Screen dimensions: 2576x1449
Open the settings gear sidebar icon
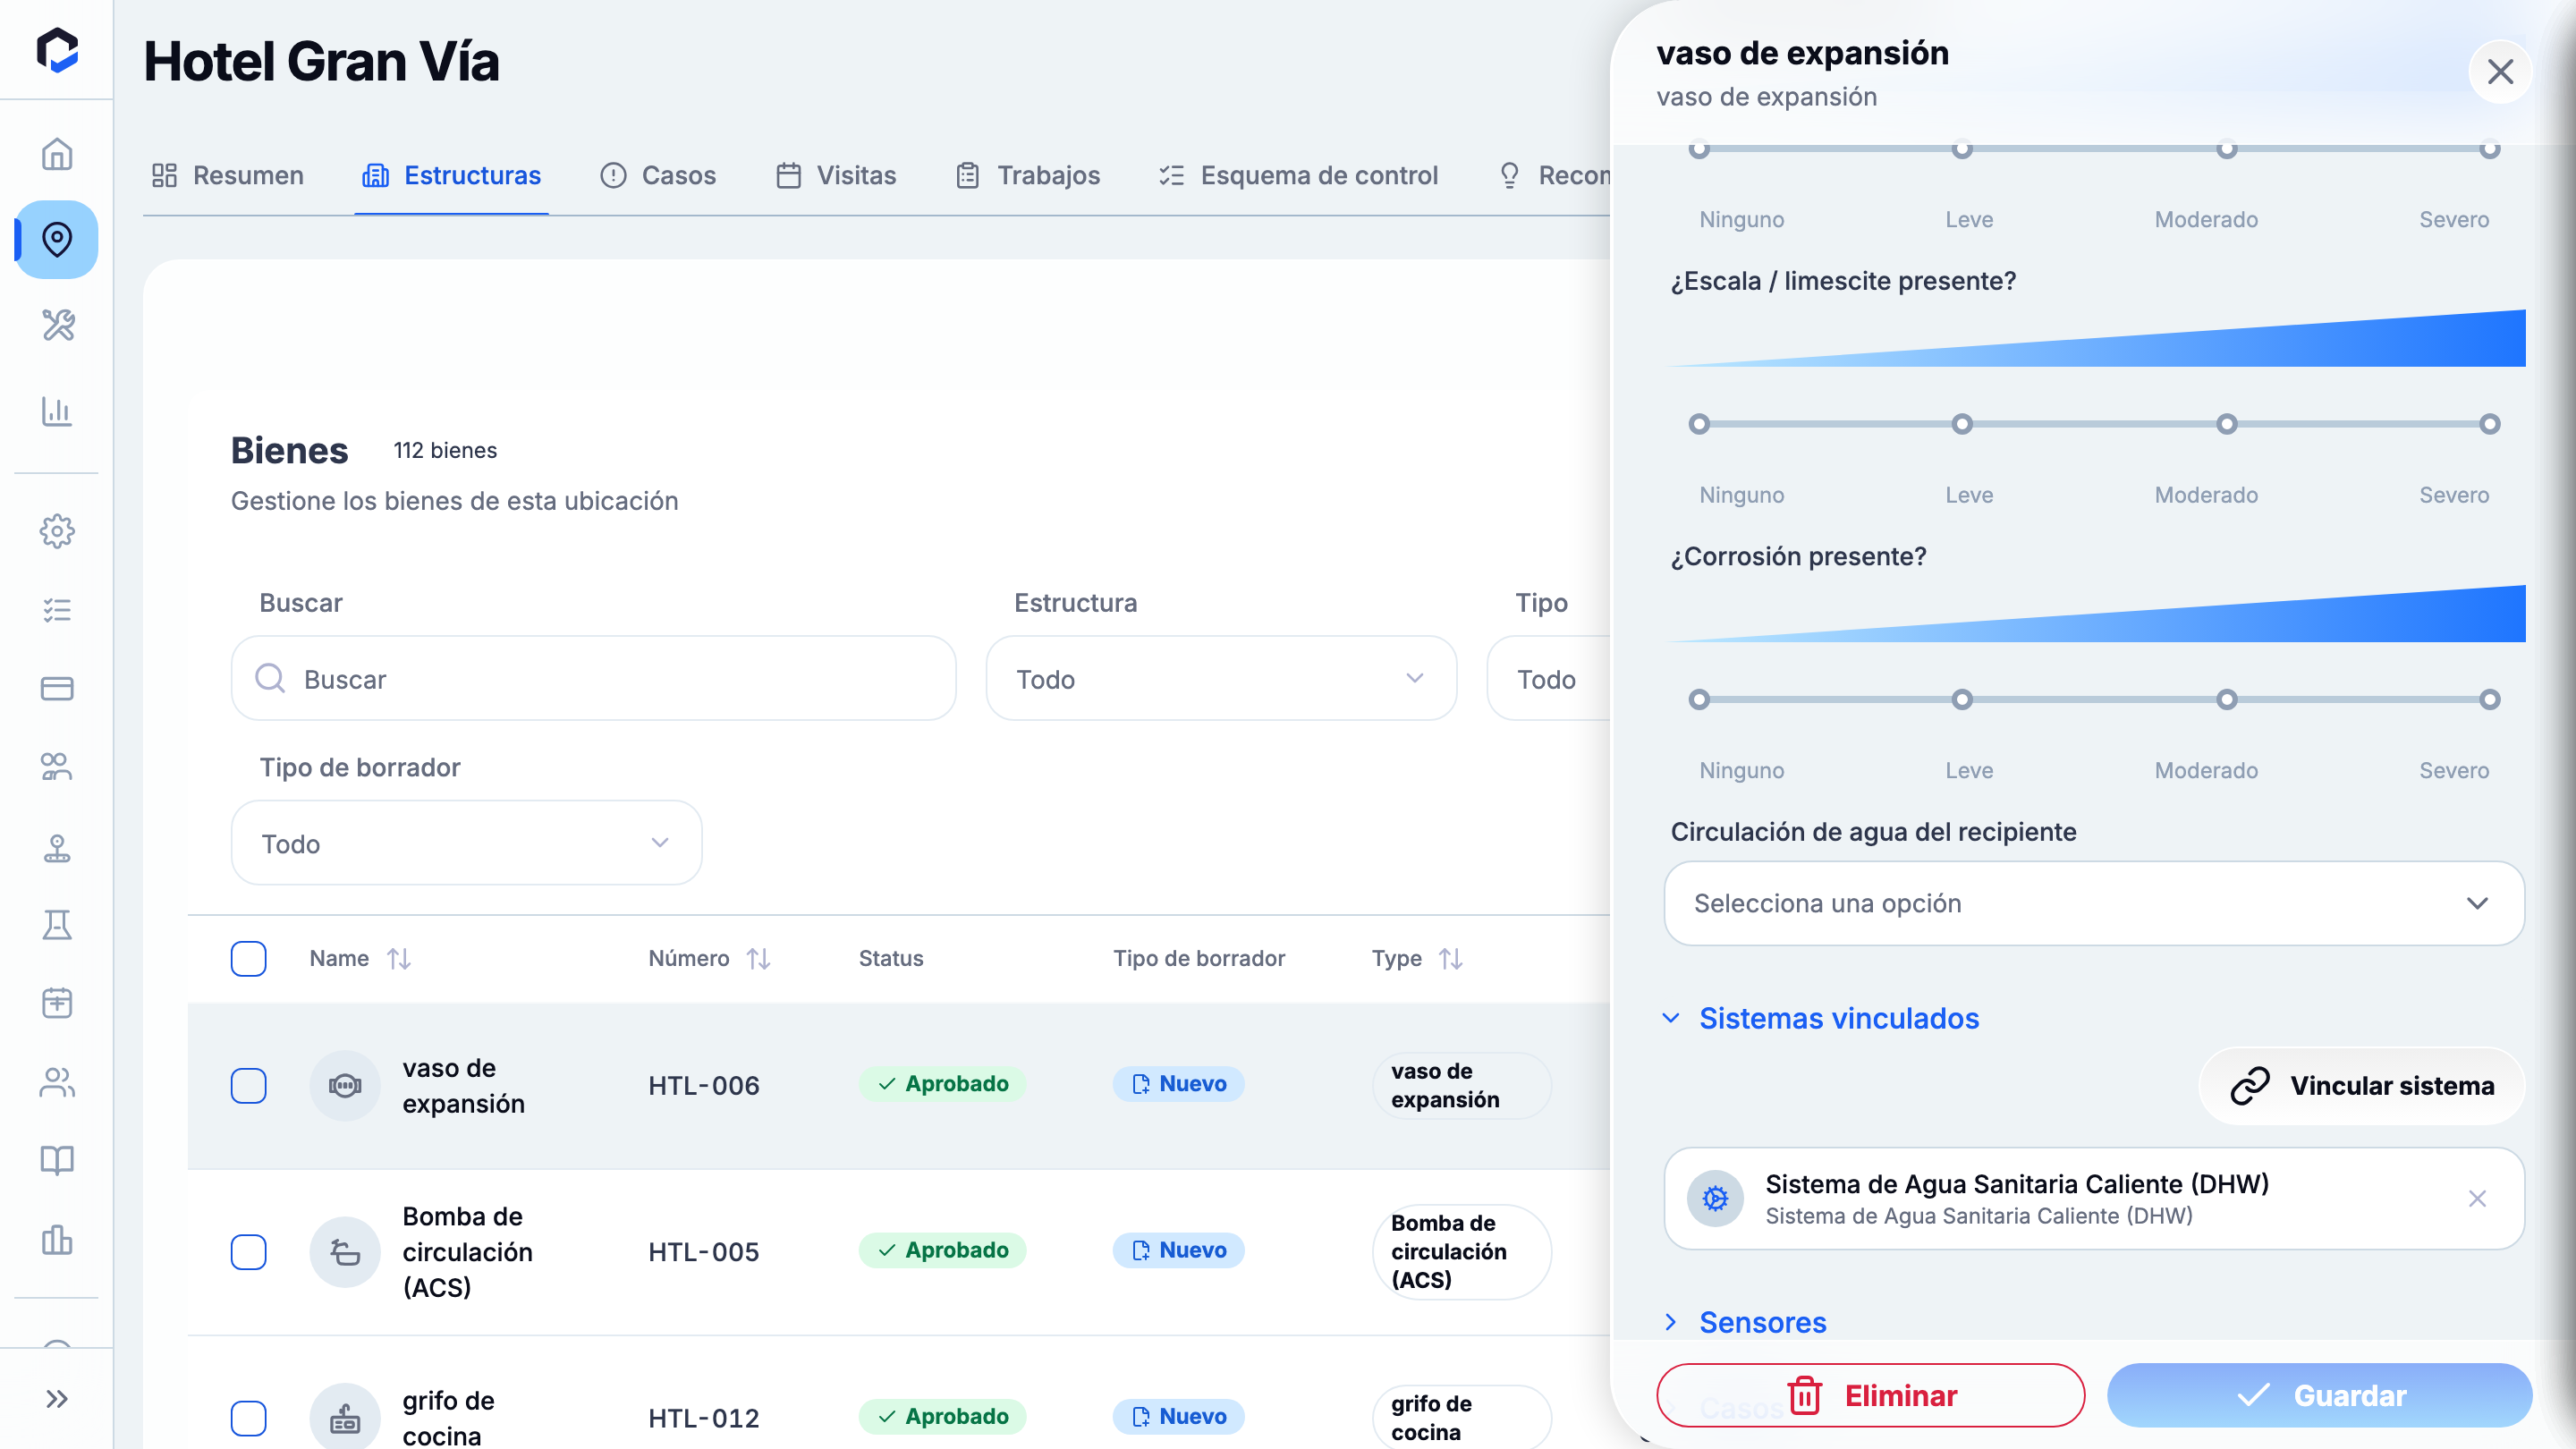pos(57,531)
